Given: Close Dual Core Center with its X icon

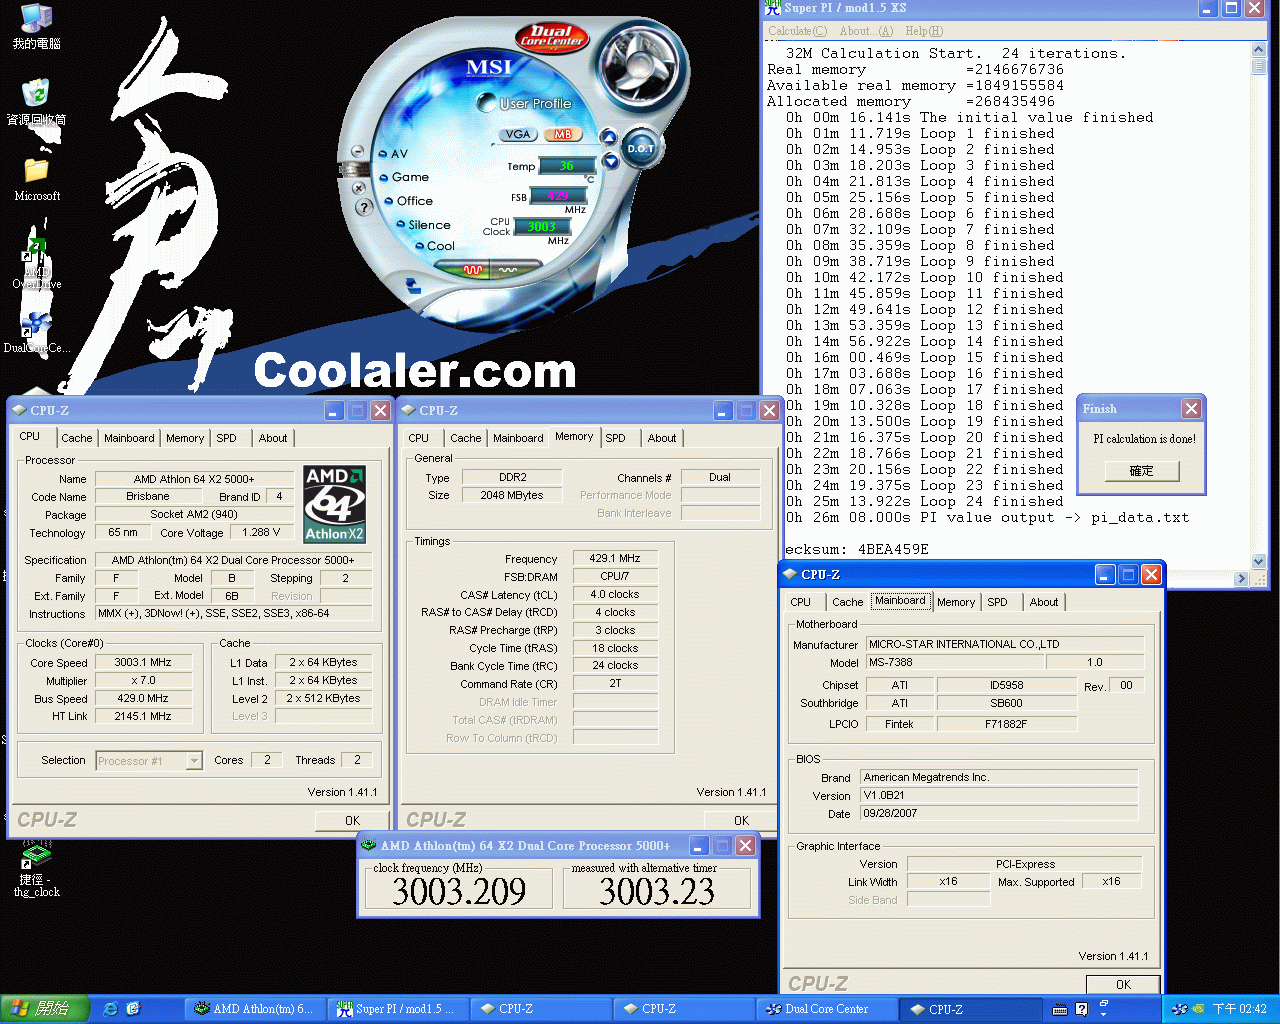Looking at the screenshot, I should click(x=359, y=187).
